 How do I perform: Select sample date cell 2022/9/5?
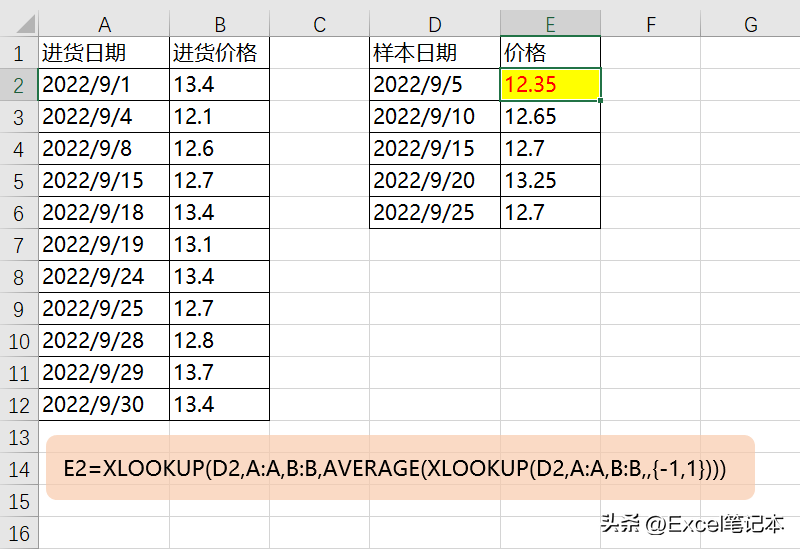[435, 85]
